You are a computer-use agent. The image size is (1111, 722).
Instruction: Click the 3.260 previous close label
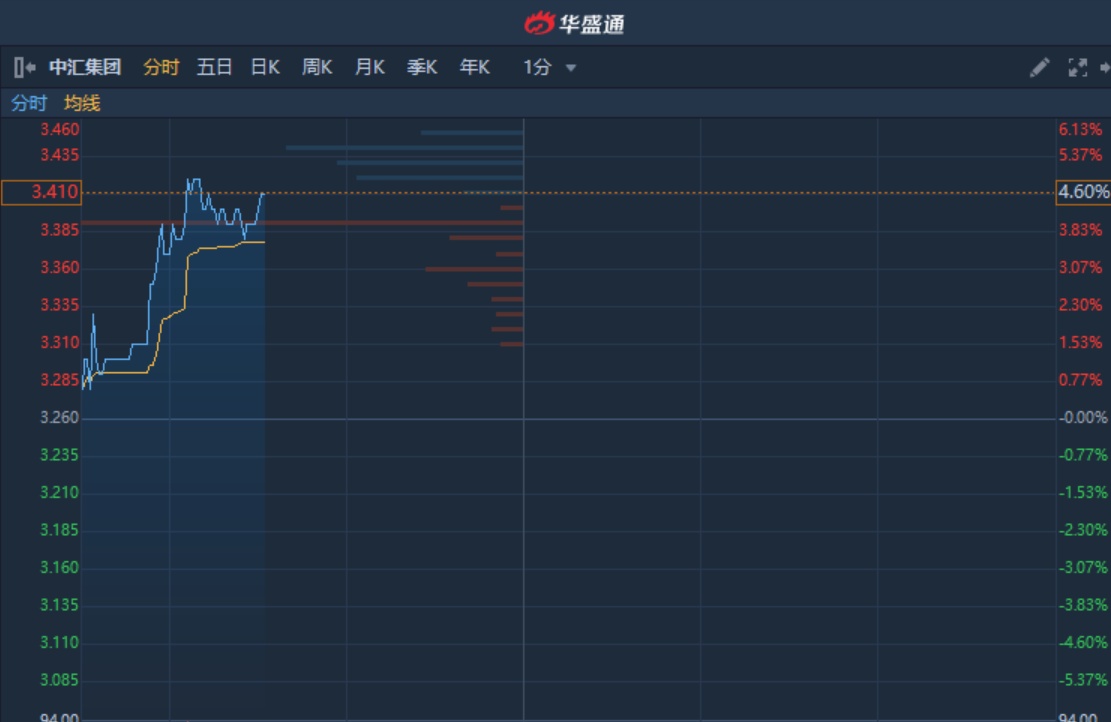[60, 418]
